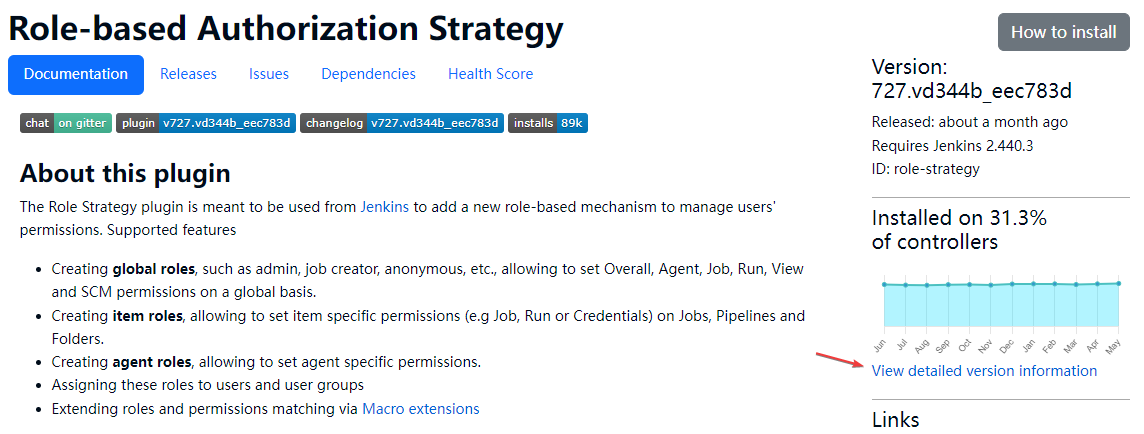Click the About this plugin heading
Viewport: 1144px width, 434px height.
click(x=125, y=173)
